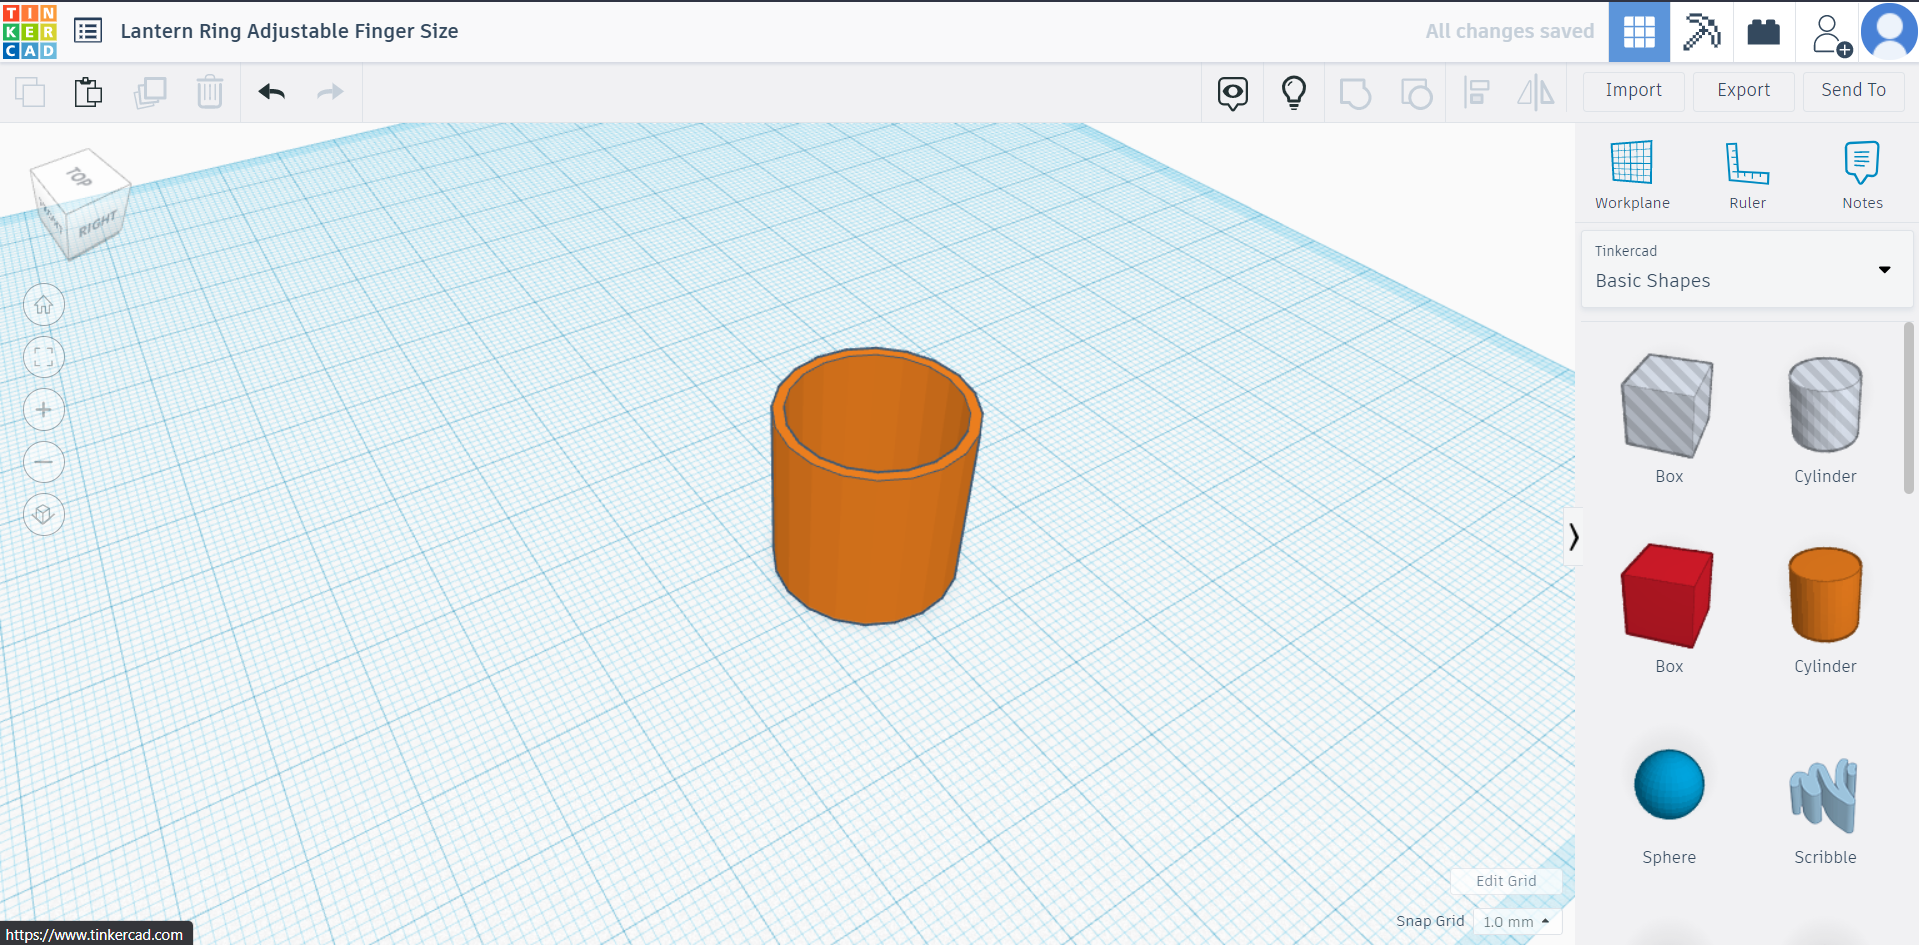Click the Group shapes icon
1919x945 pixels.
pyautogui.click(x=1355, y=93)
